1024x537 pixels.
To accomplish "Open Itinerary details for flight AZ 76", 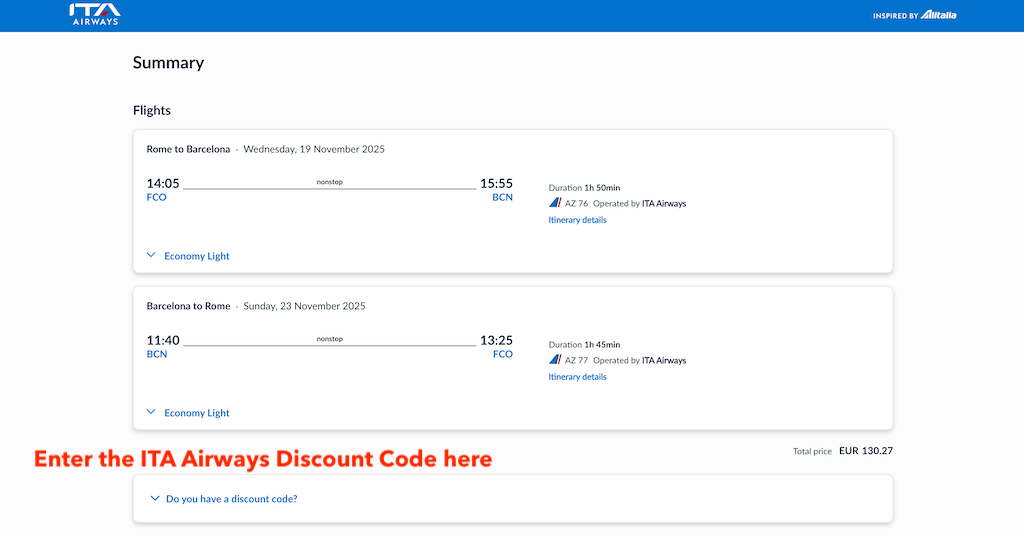I will pos(577,220).
